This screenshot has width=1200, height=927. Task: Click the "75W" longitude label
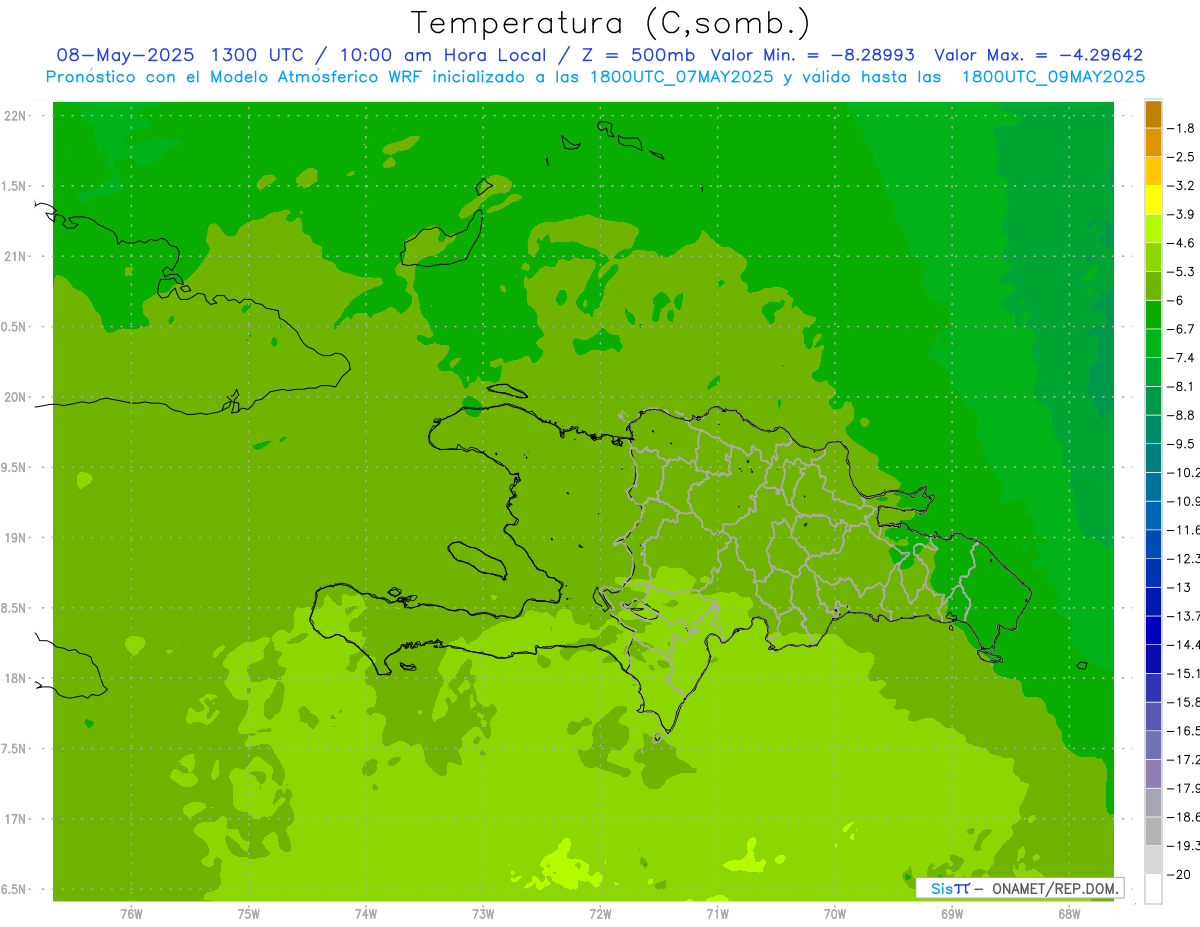click(x=249, y=914)
